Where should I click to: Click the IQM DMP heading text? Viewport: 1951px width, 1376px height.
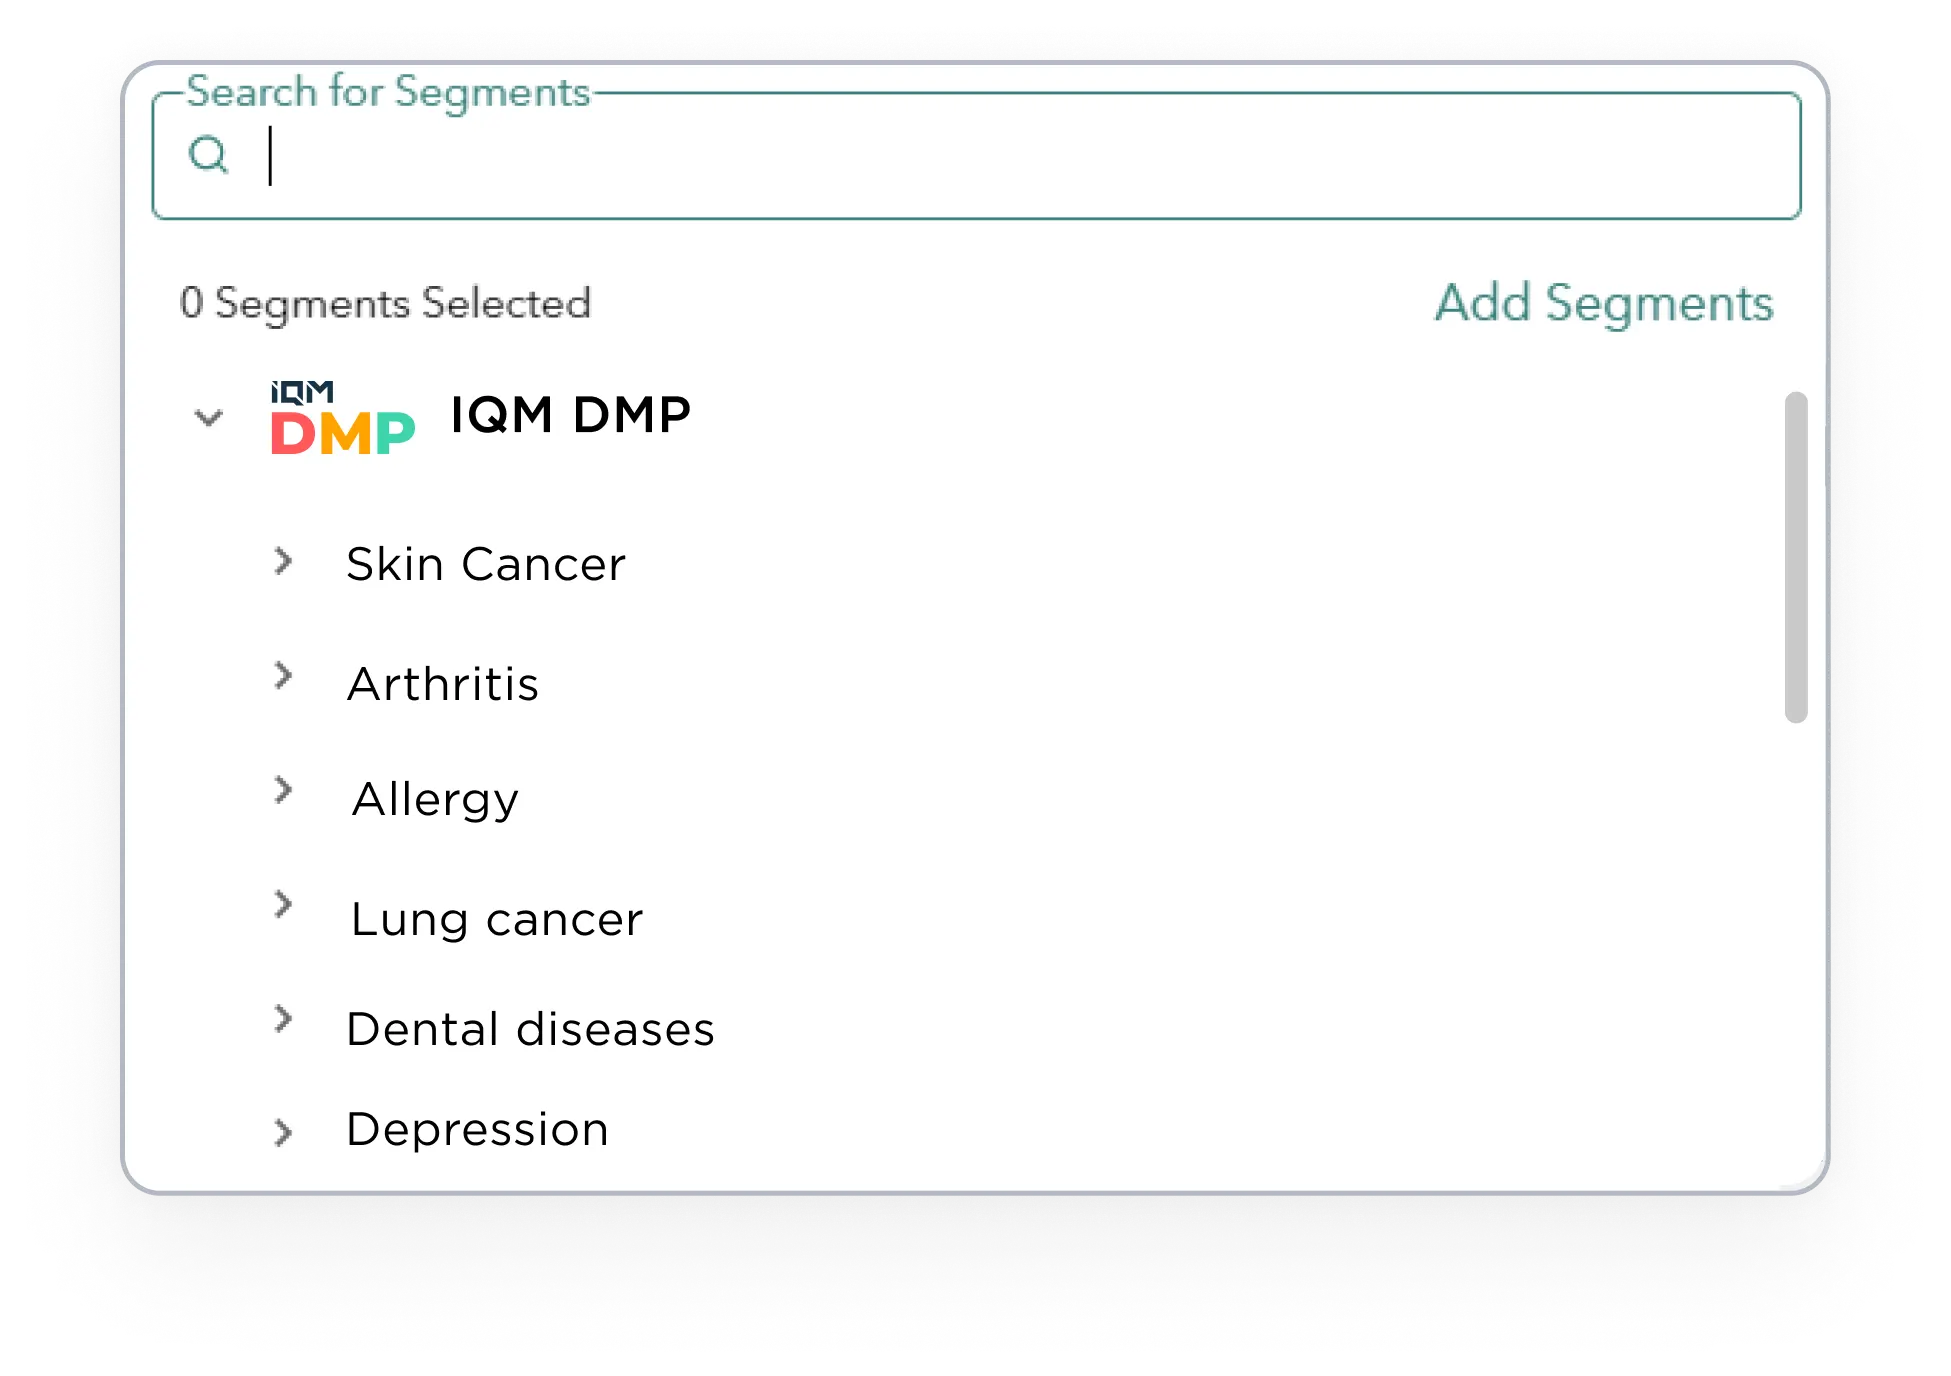571,414
